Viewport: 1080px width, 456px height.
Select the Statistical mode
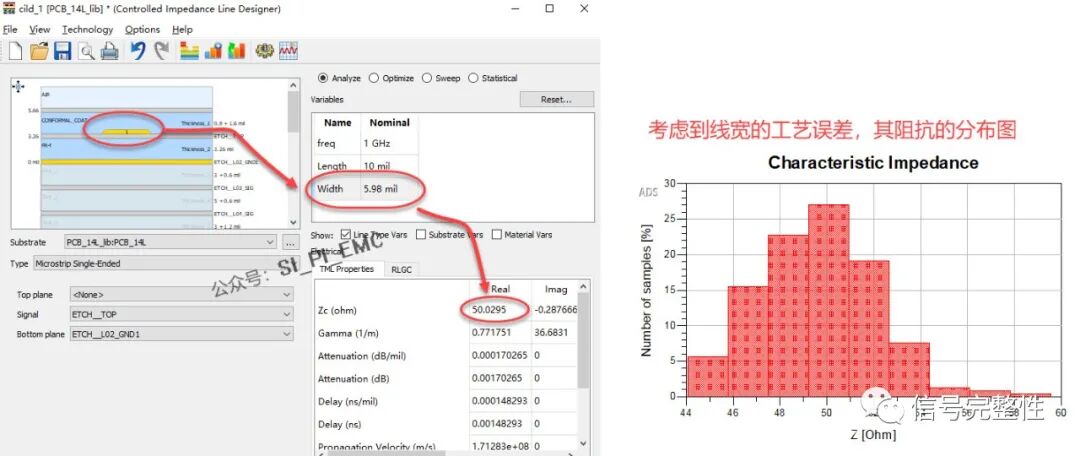[473, 78]
